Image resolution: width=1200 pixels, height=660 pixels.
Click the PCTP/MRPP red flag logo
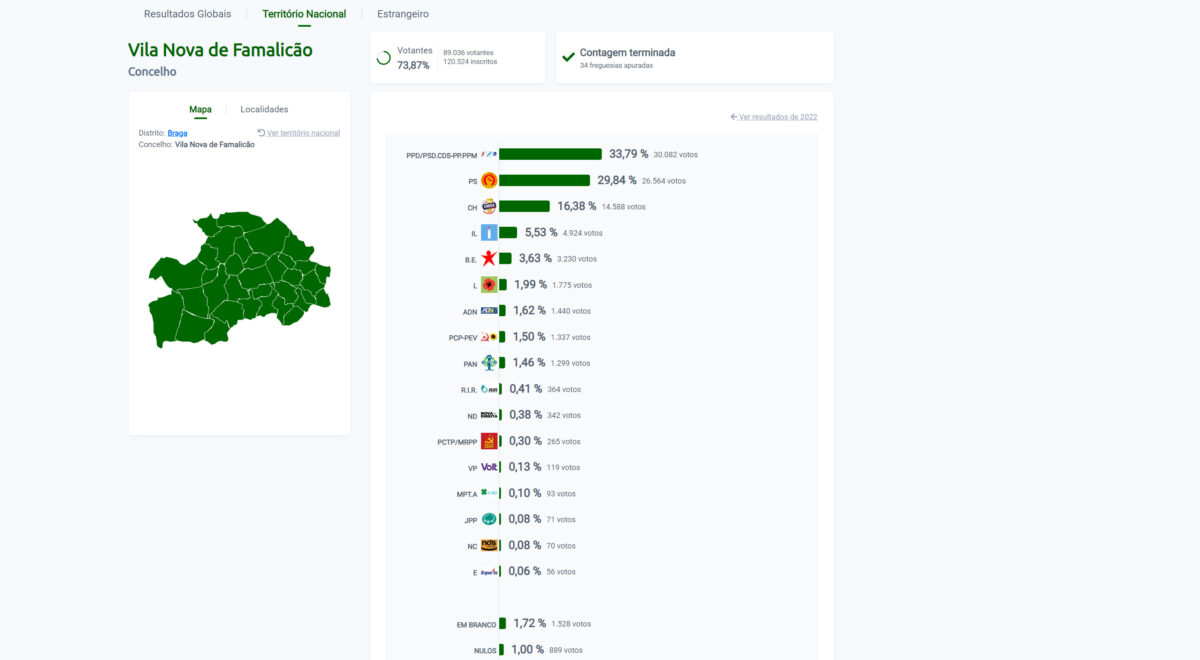(489, 441)
